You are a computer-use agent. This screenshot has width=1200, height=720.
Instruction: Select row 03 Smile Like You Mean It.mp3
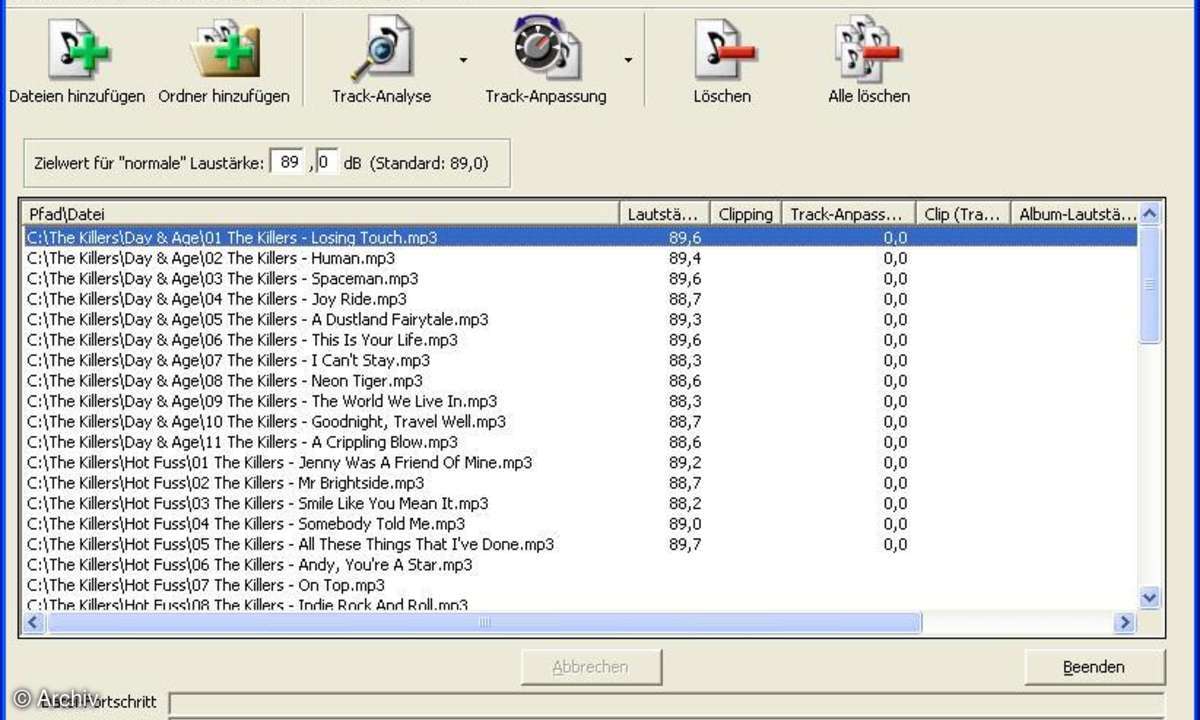tap(579, 504)
